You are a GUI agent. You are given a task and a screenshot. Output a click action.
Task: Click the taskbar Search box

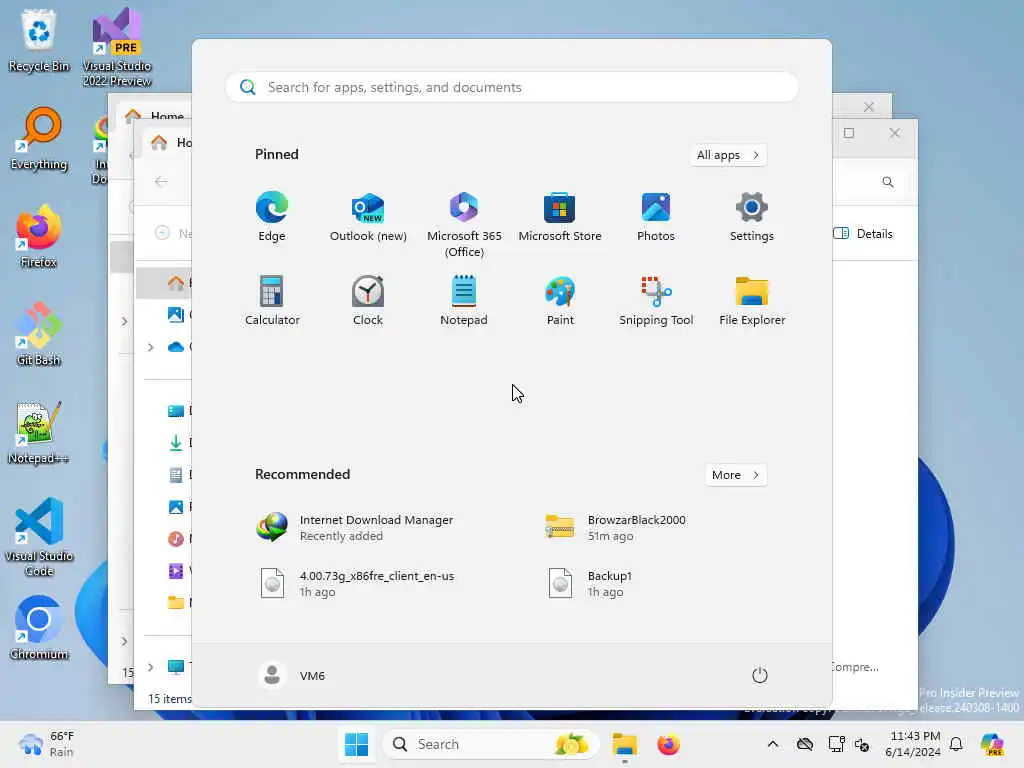pyautogui.click(x=490, y=744)
